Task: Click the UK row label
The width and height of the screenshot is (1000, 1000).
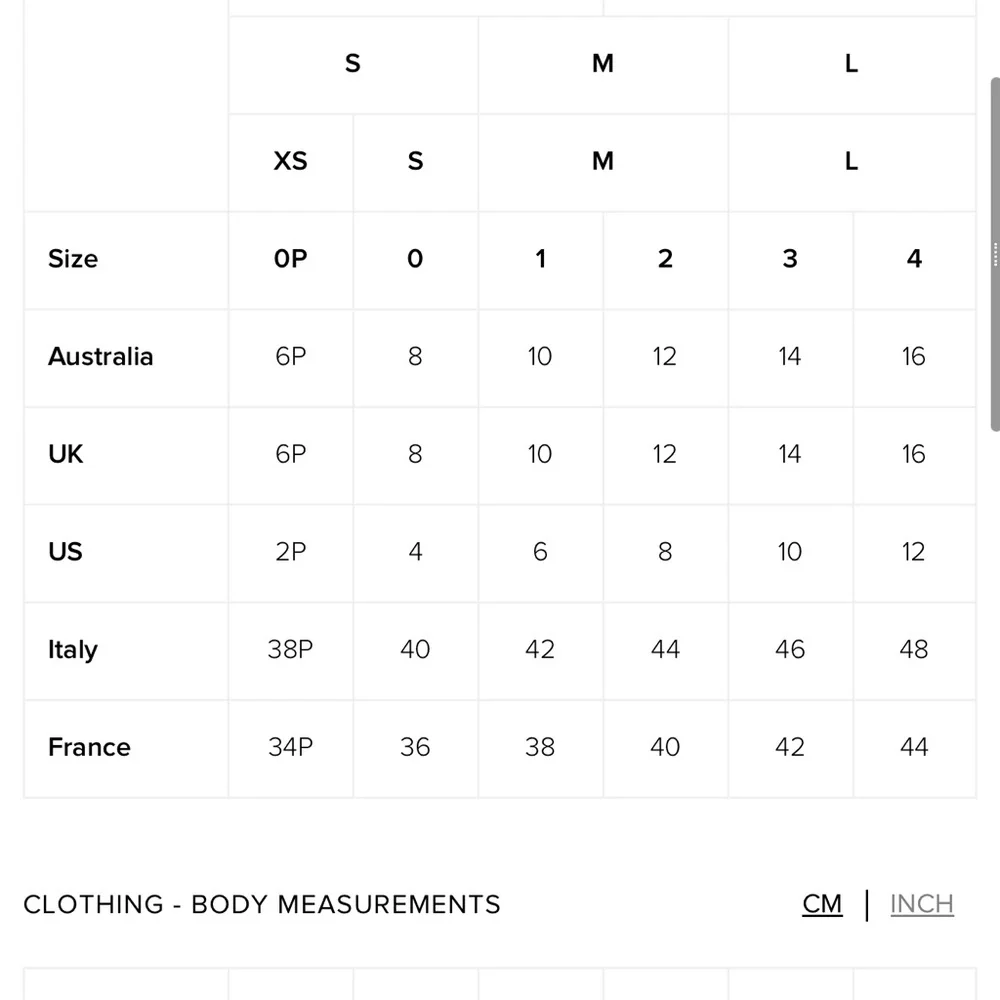Action: tap(66, 454)
